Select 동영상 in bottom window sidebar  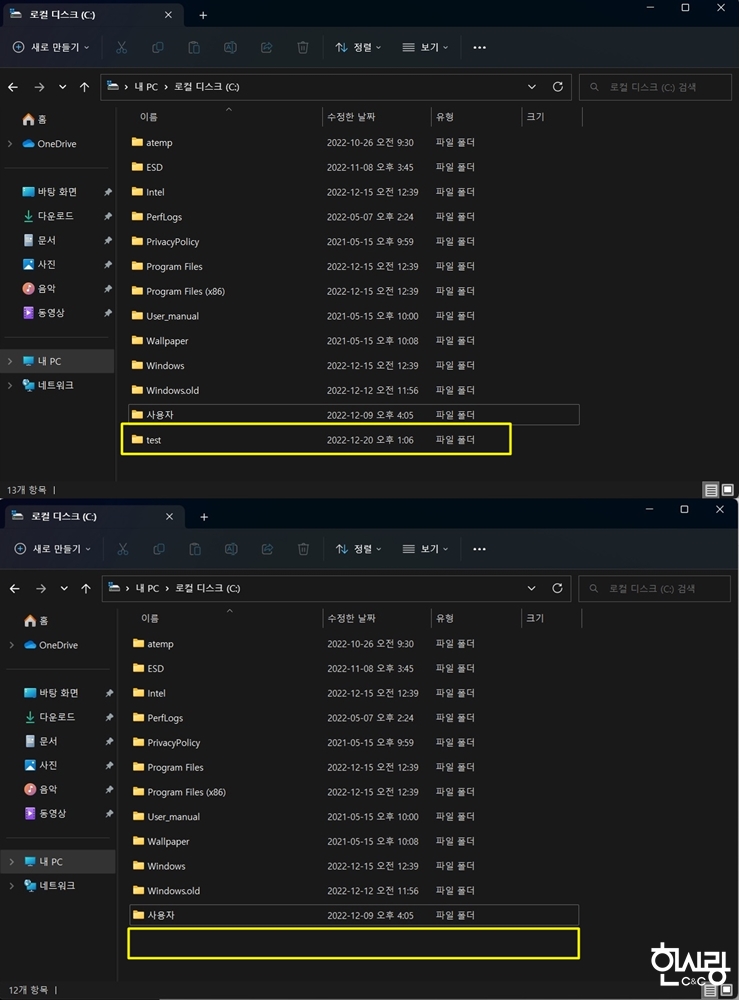[x=45, y=814]
